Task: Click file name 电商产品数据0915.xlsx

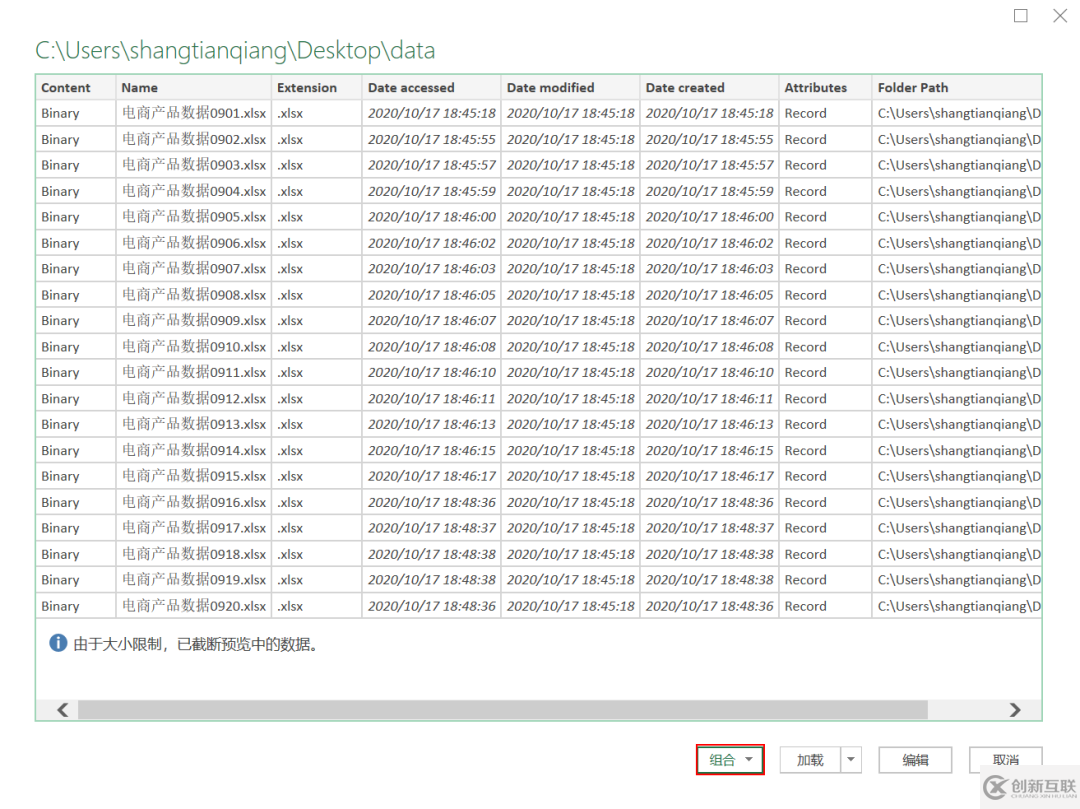Action: tap(194, 476)
